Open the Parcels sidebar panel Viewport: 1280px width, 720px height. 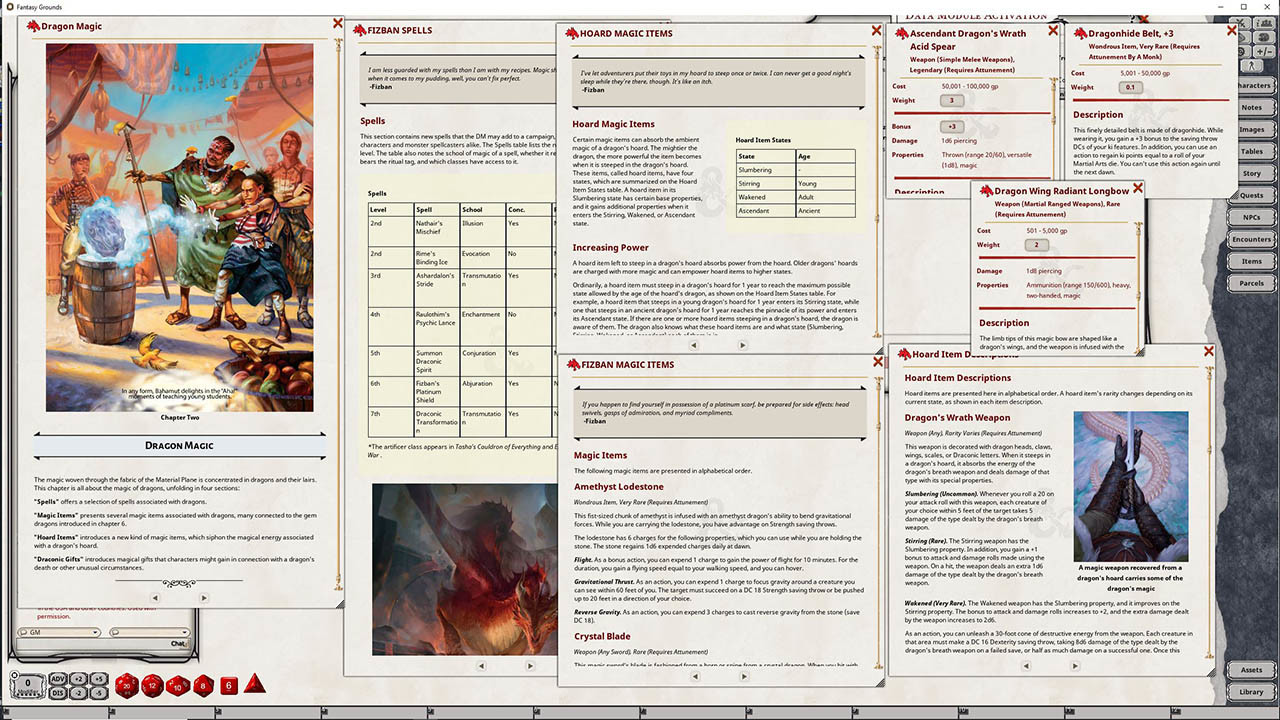pos(1251,283)
